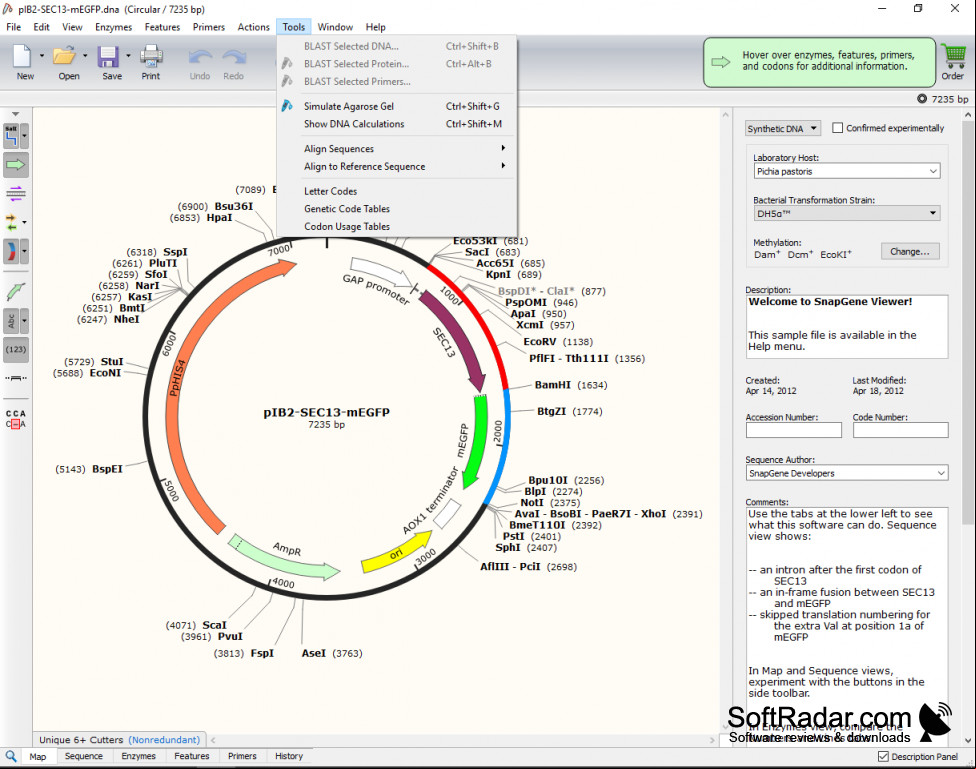Screen dimensions: 976x769
Task: Expand the Align Sequences submenu
Action: [397, 149]
